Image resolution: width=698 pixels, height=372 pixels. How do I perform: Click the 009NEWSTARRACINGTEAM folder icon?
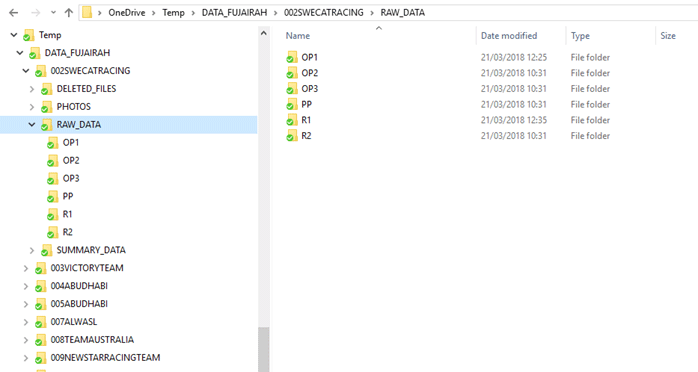tap(41, 358)
